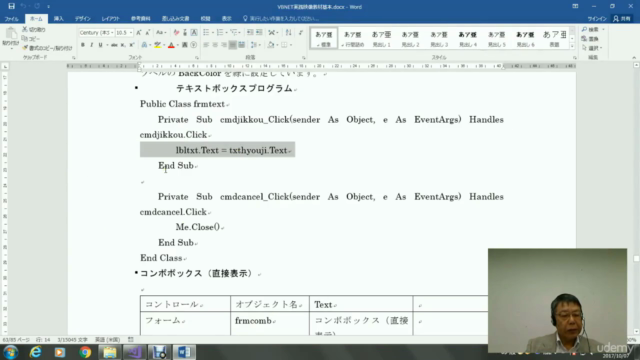Image resolution: width=640 pixels, height=360 pixels.
Task: Apply the Heading 1 (見出し 1) style
Action: pos(381,38)
